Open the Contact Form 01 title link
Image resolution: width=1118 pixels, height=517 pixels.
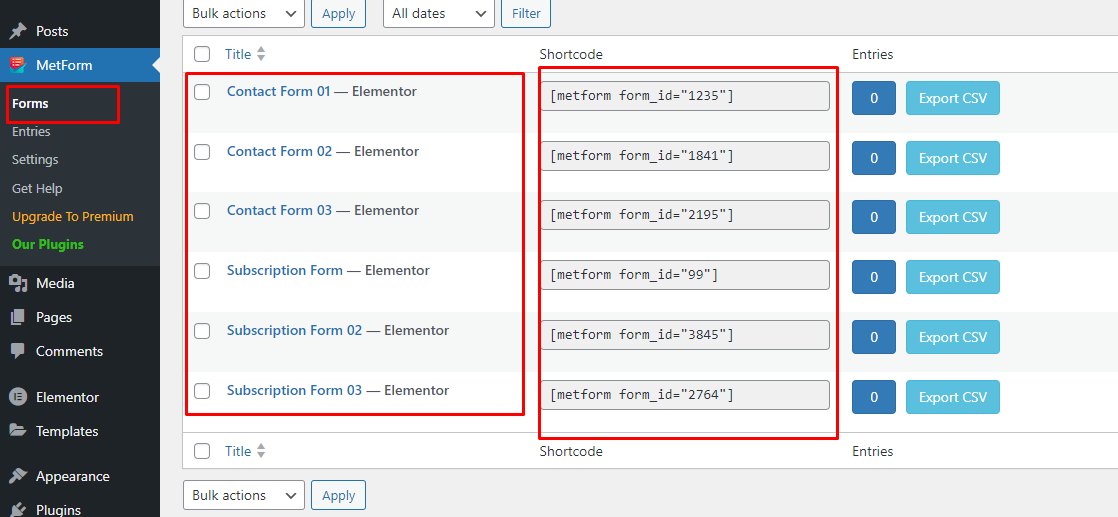coord(279,91)
